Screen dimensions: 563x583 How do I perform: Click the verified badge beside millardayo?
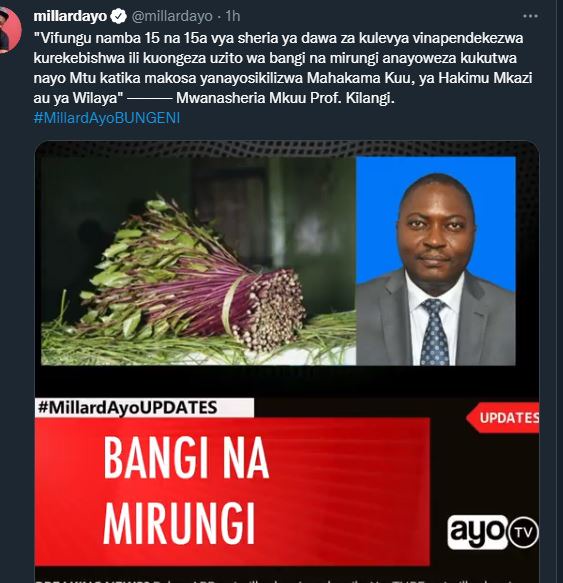[x=119, y=16]
